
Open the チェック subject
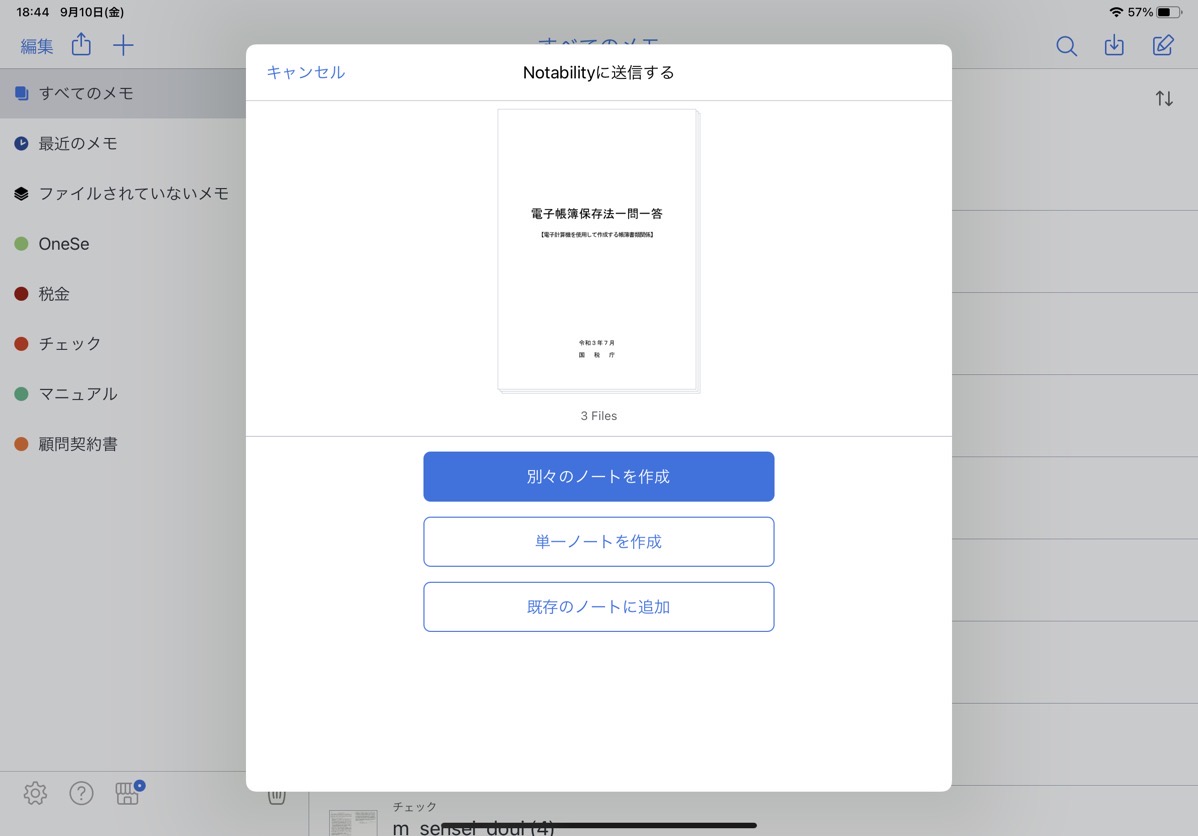[122, 344]
